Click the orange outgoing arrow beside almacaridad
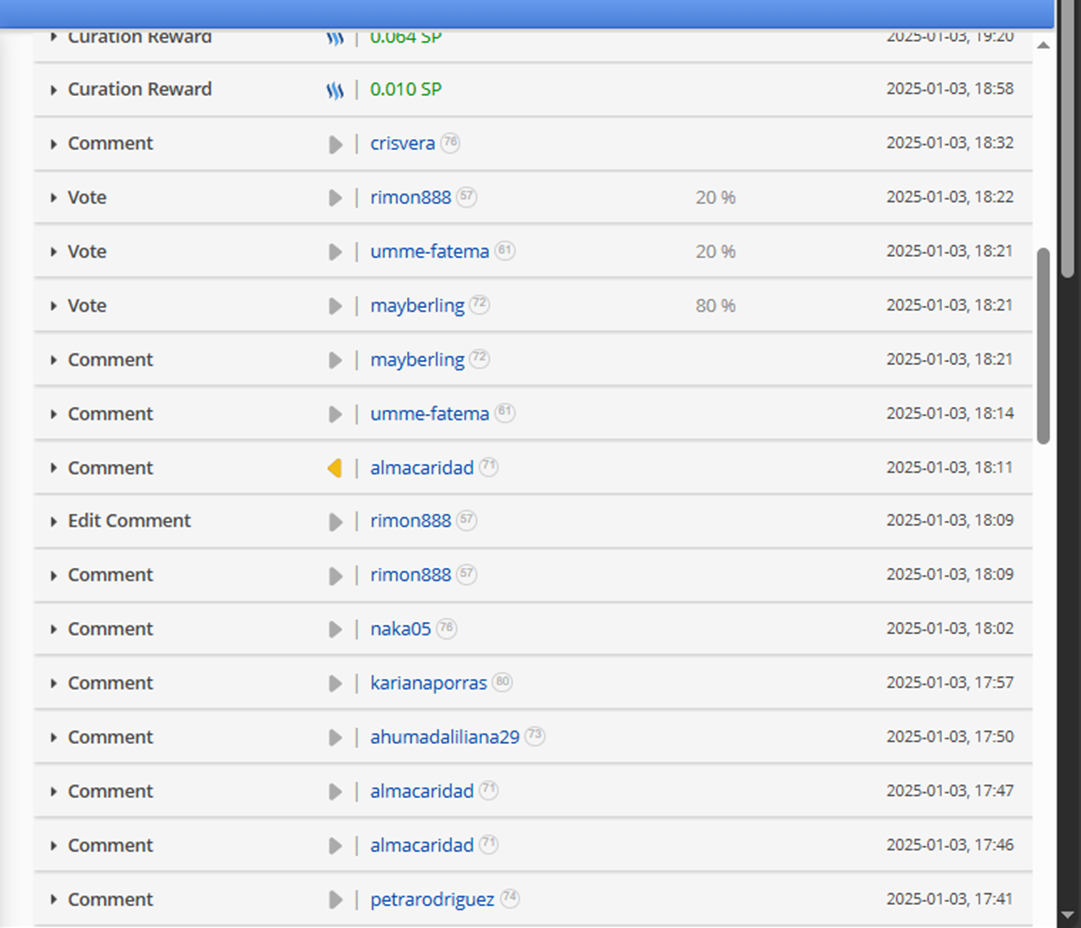Screen dimensions: 1081x928 334,468
